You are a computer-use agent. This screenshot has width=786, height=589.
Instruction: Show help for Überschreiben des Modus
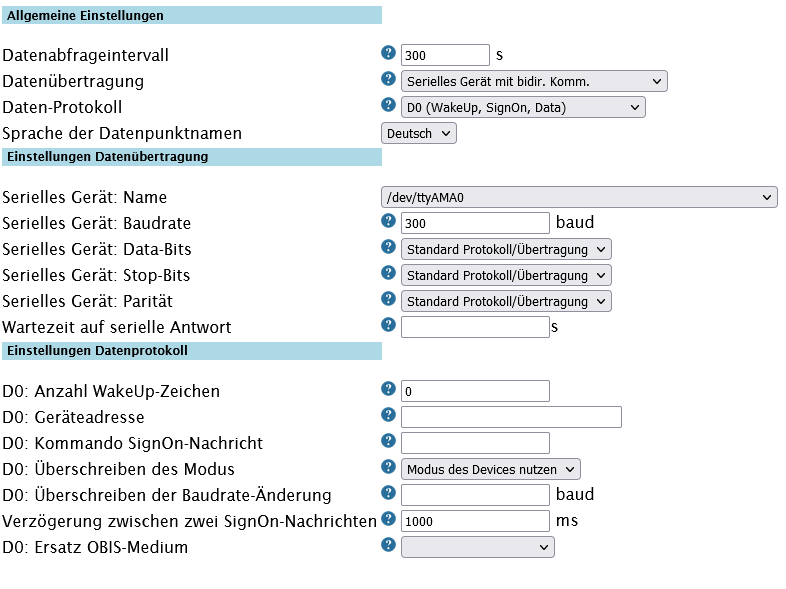coord(388,467)
